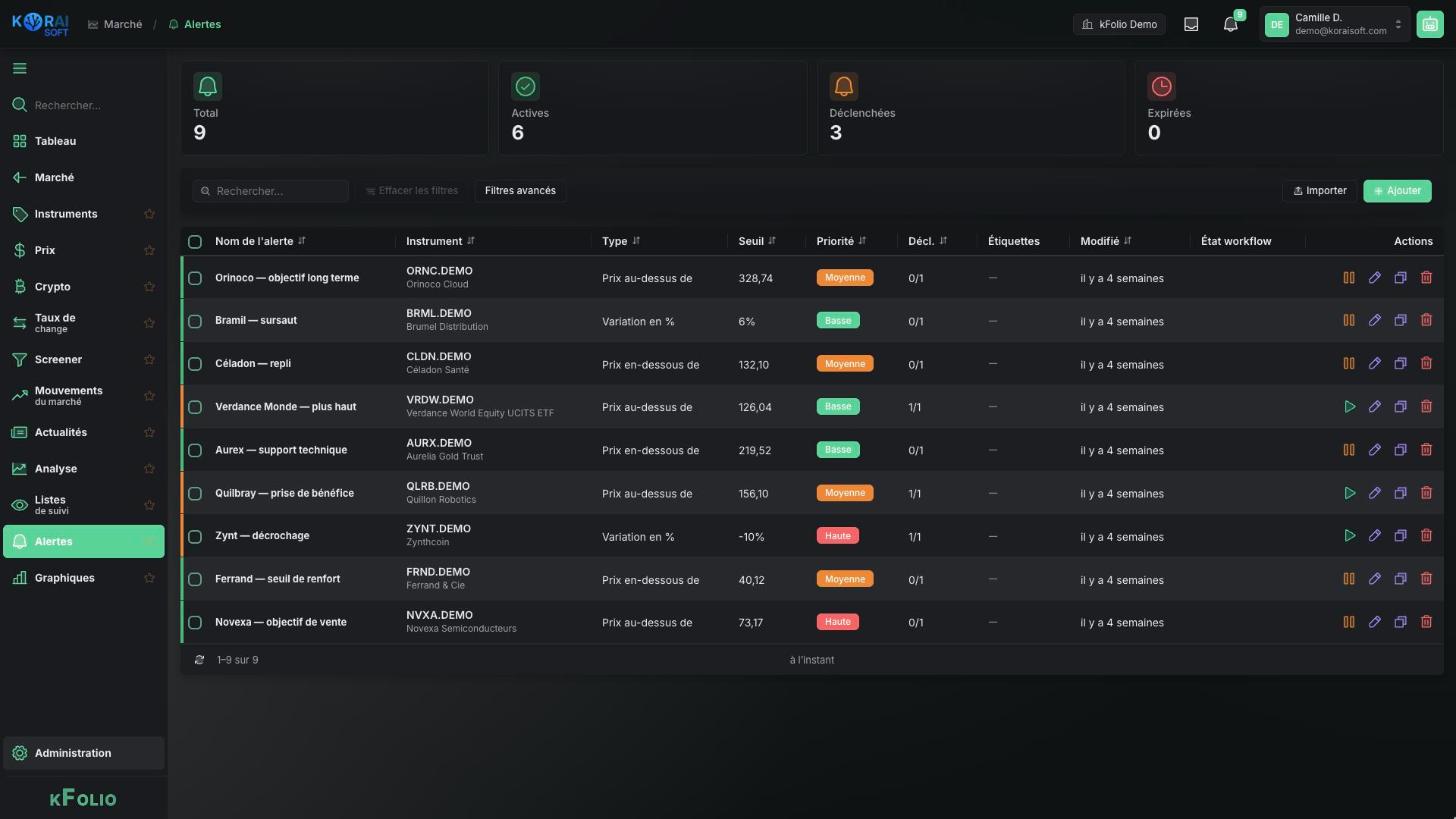This screenshot has height=819, width=1456.
Task: Open Tableau in the sidebar
Action: tap(84, 141)
